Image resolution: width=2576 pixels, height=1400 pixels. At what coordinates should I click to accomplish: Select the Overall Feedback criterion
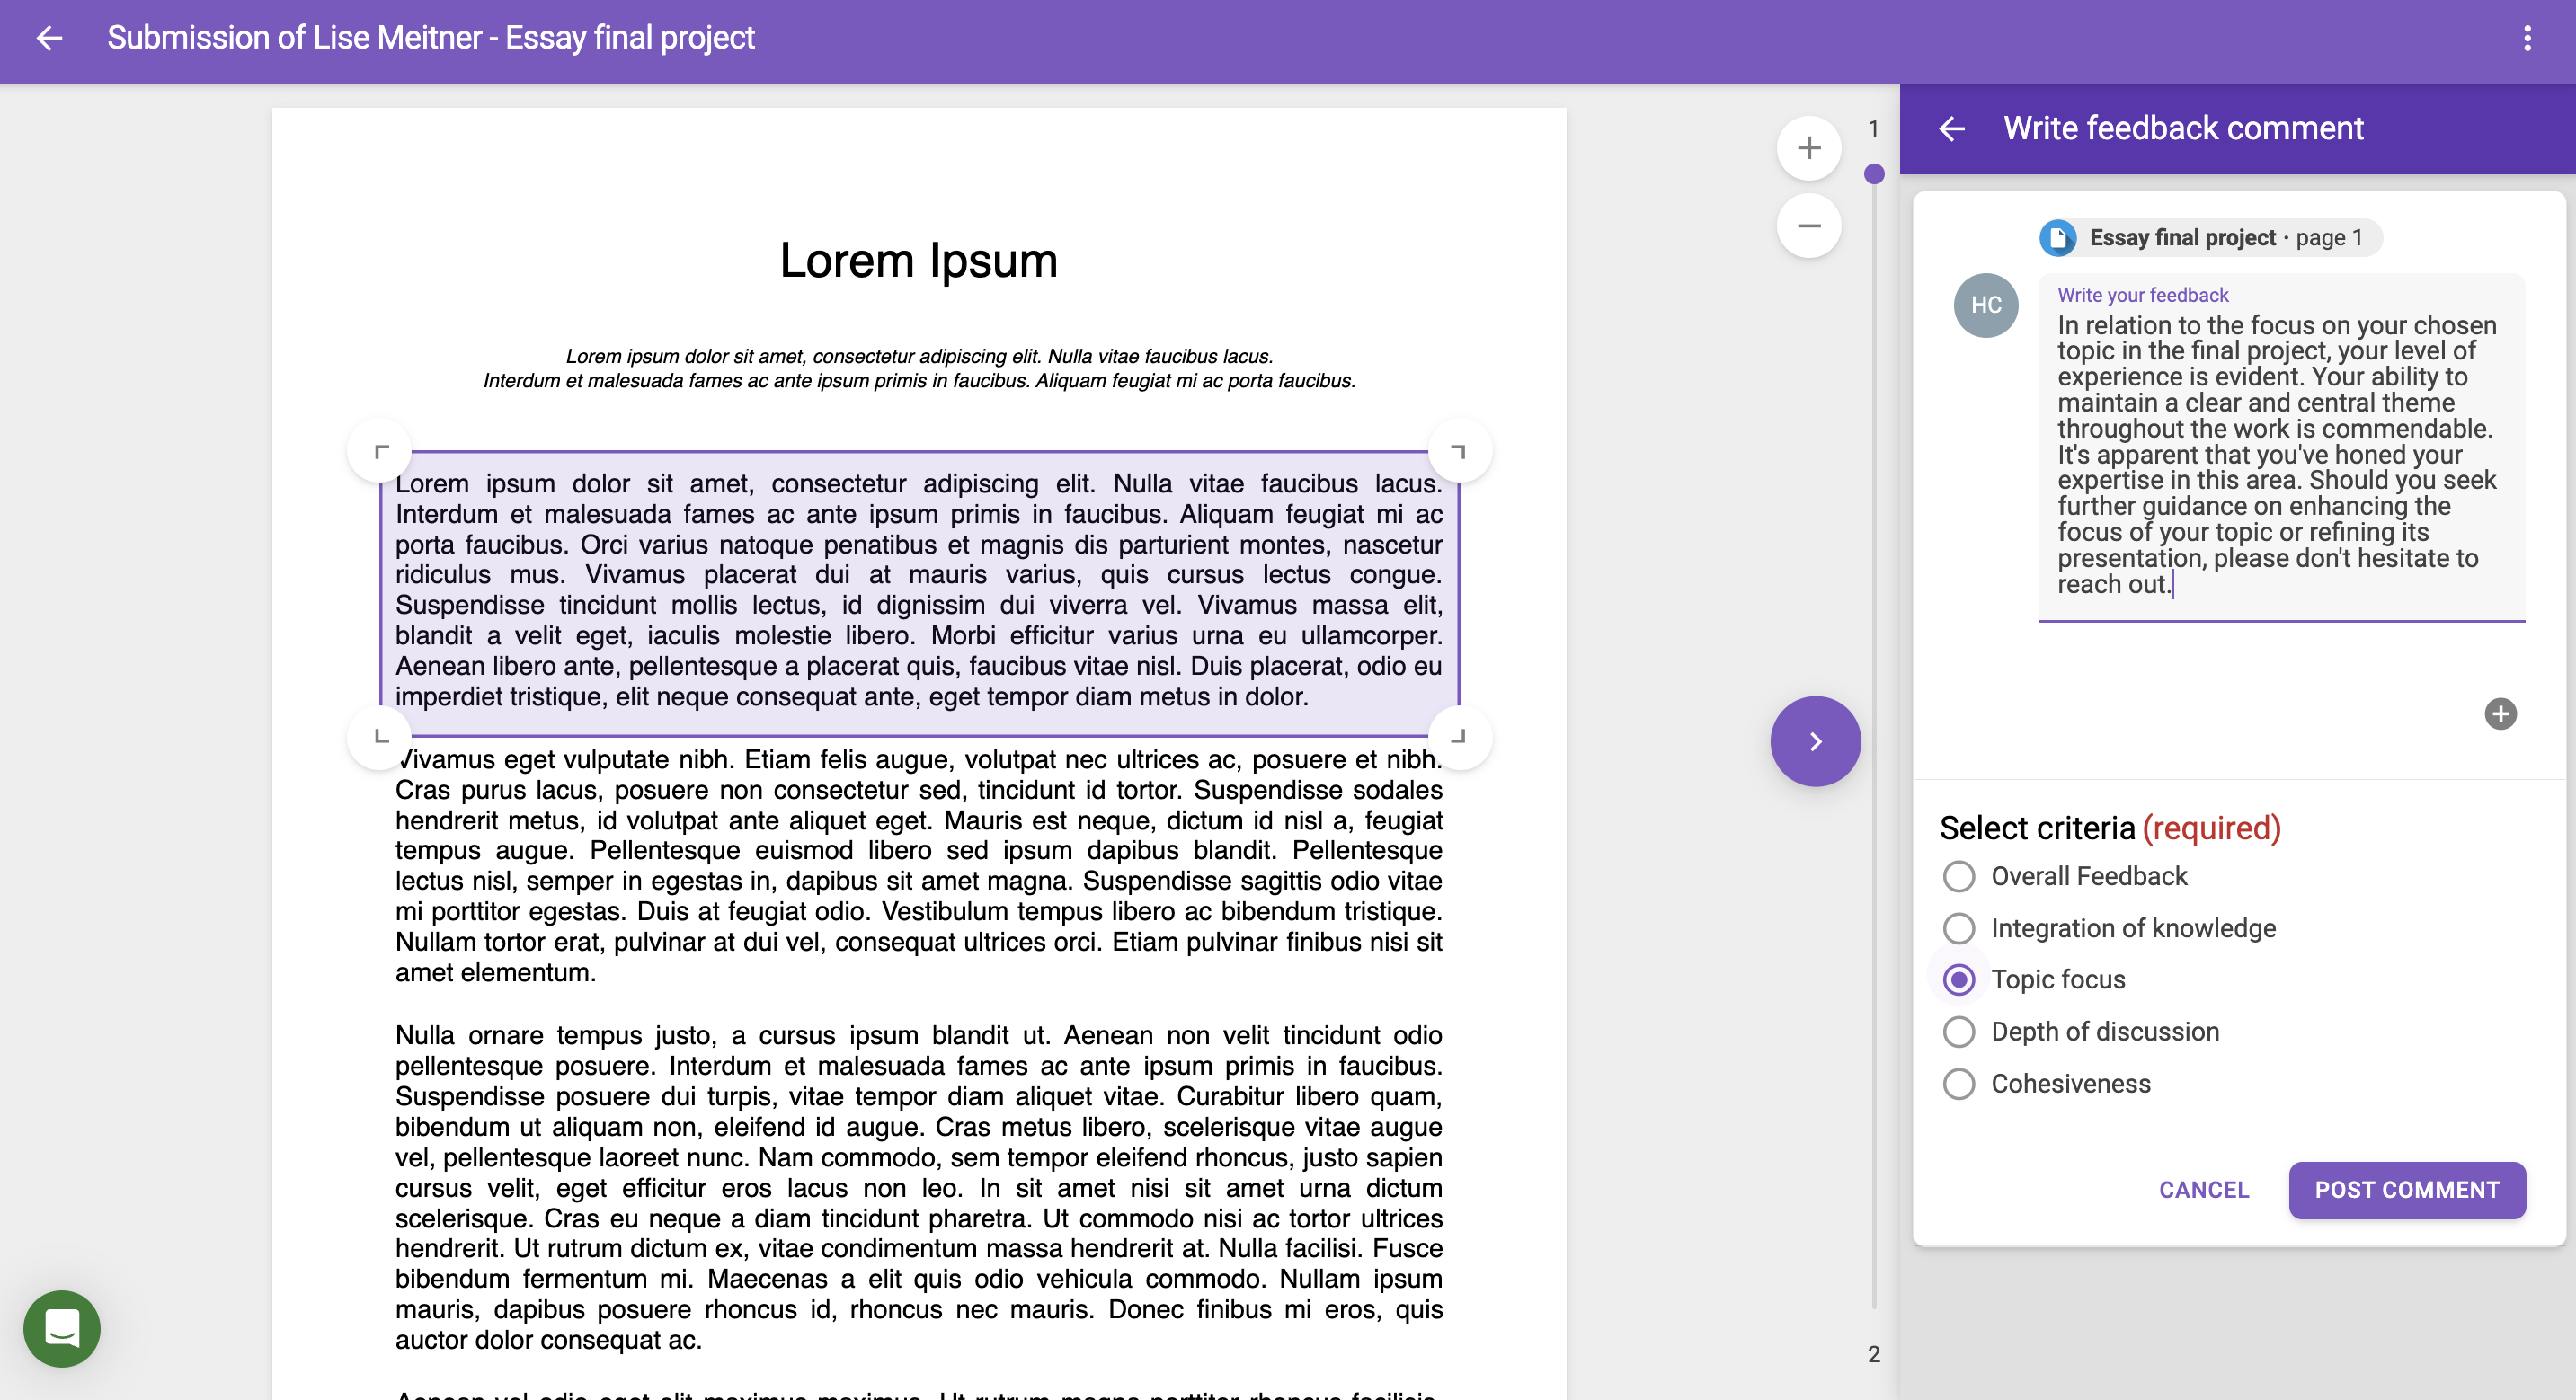1958,876
